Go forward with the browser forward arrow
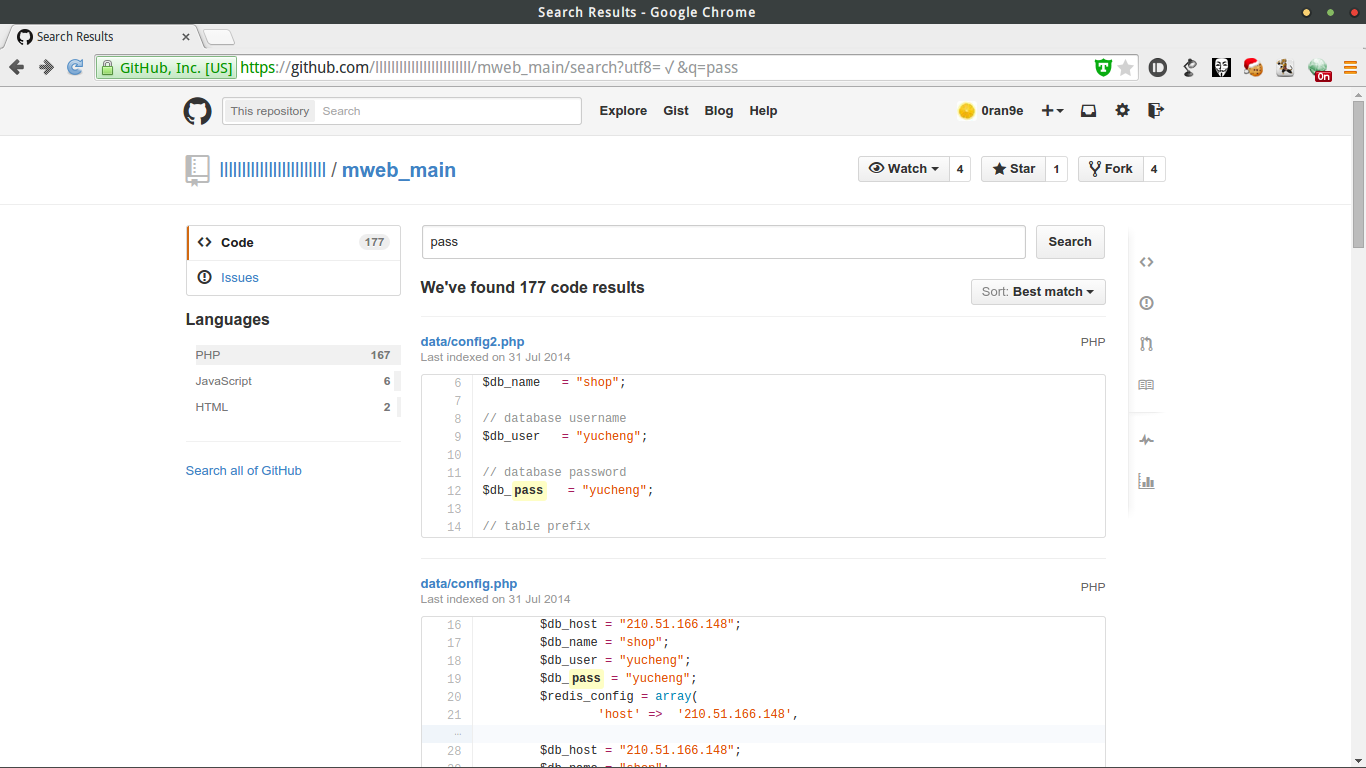 click(x=46, y=67)
